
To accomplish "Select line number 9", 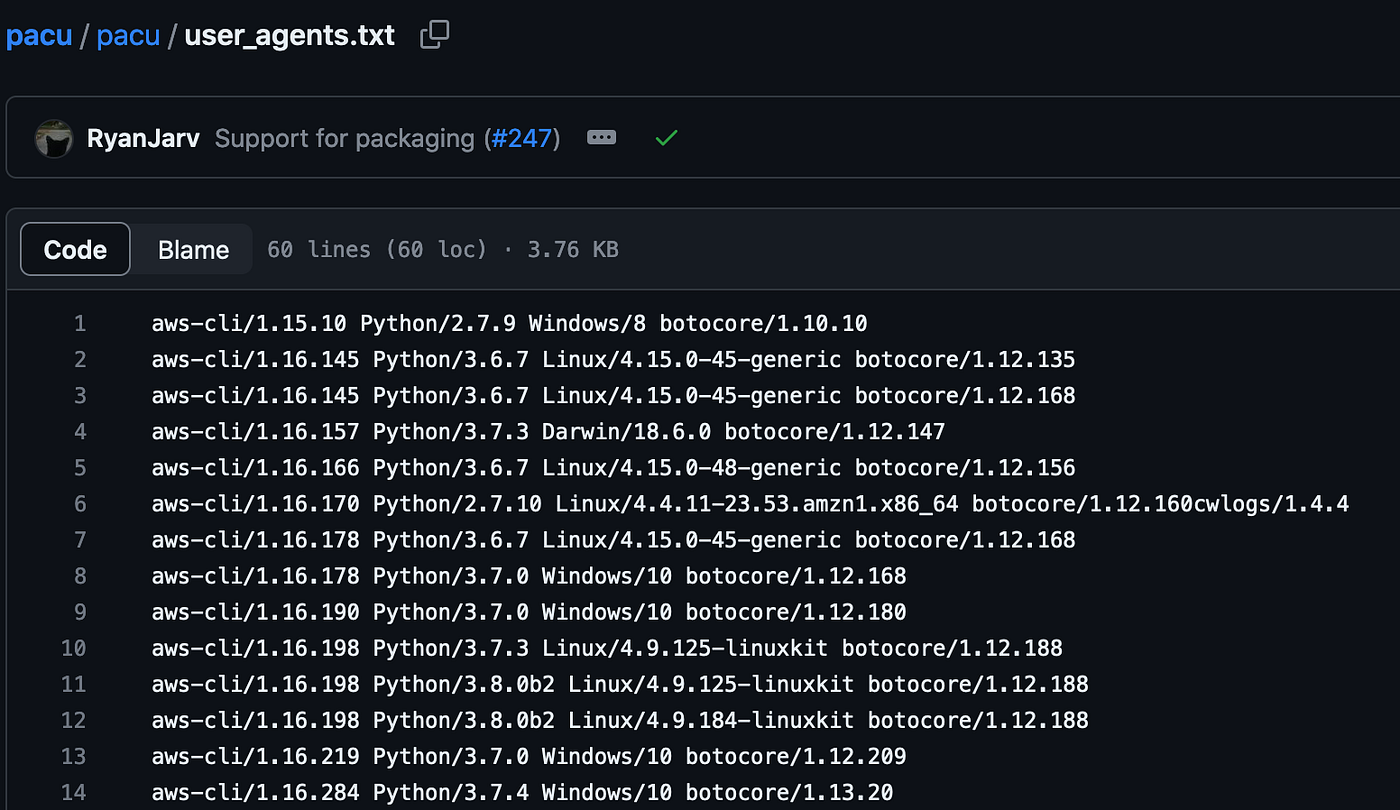I will (x=79, y=612).
